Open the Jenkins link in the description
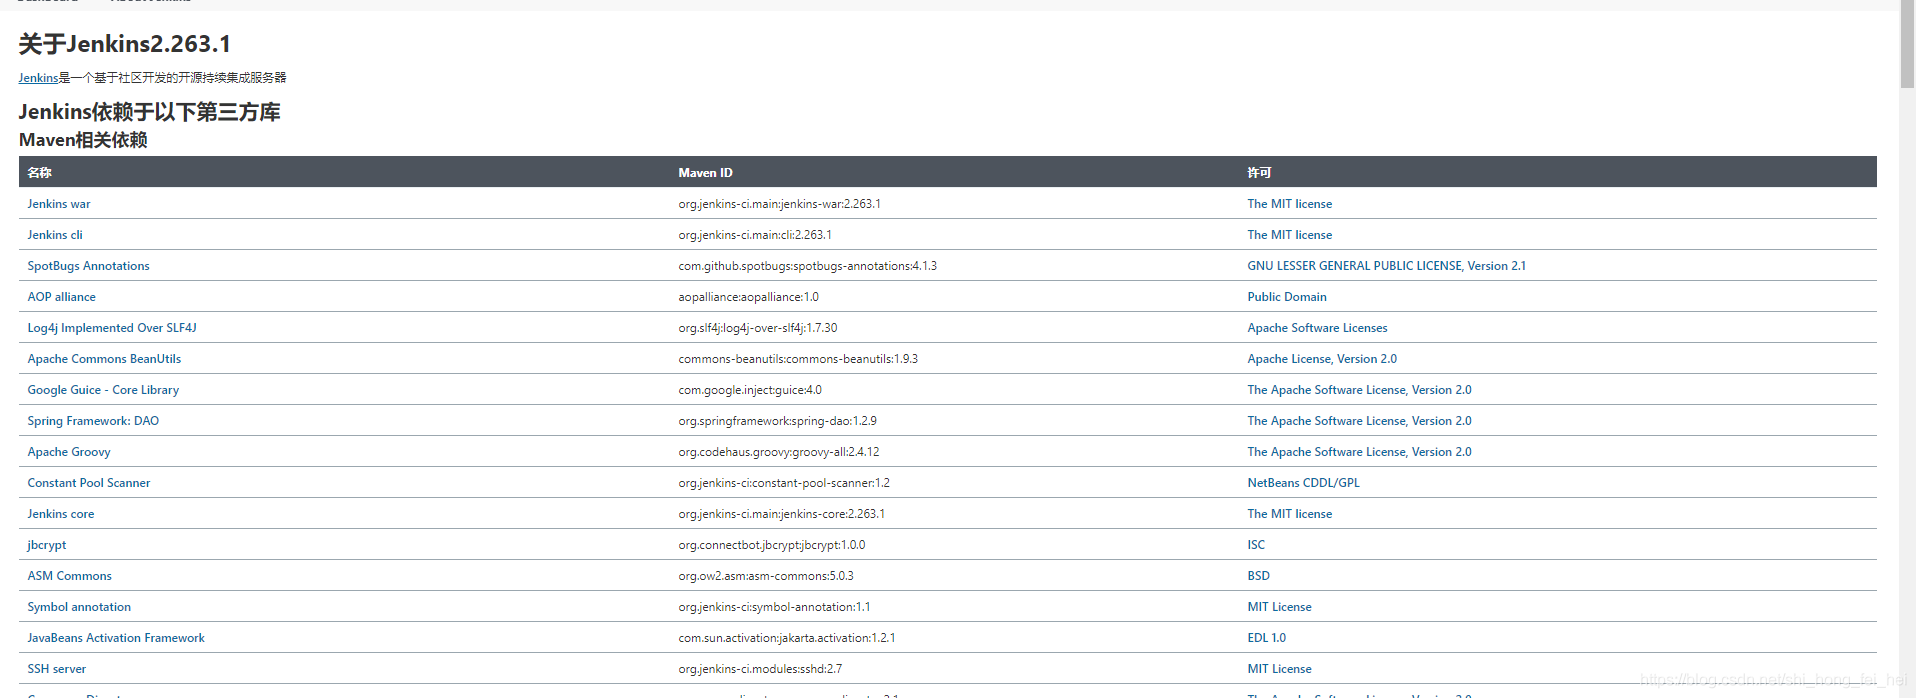This screenshot has height=698, width=1916. click(38, 78)
